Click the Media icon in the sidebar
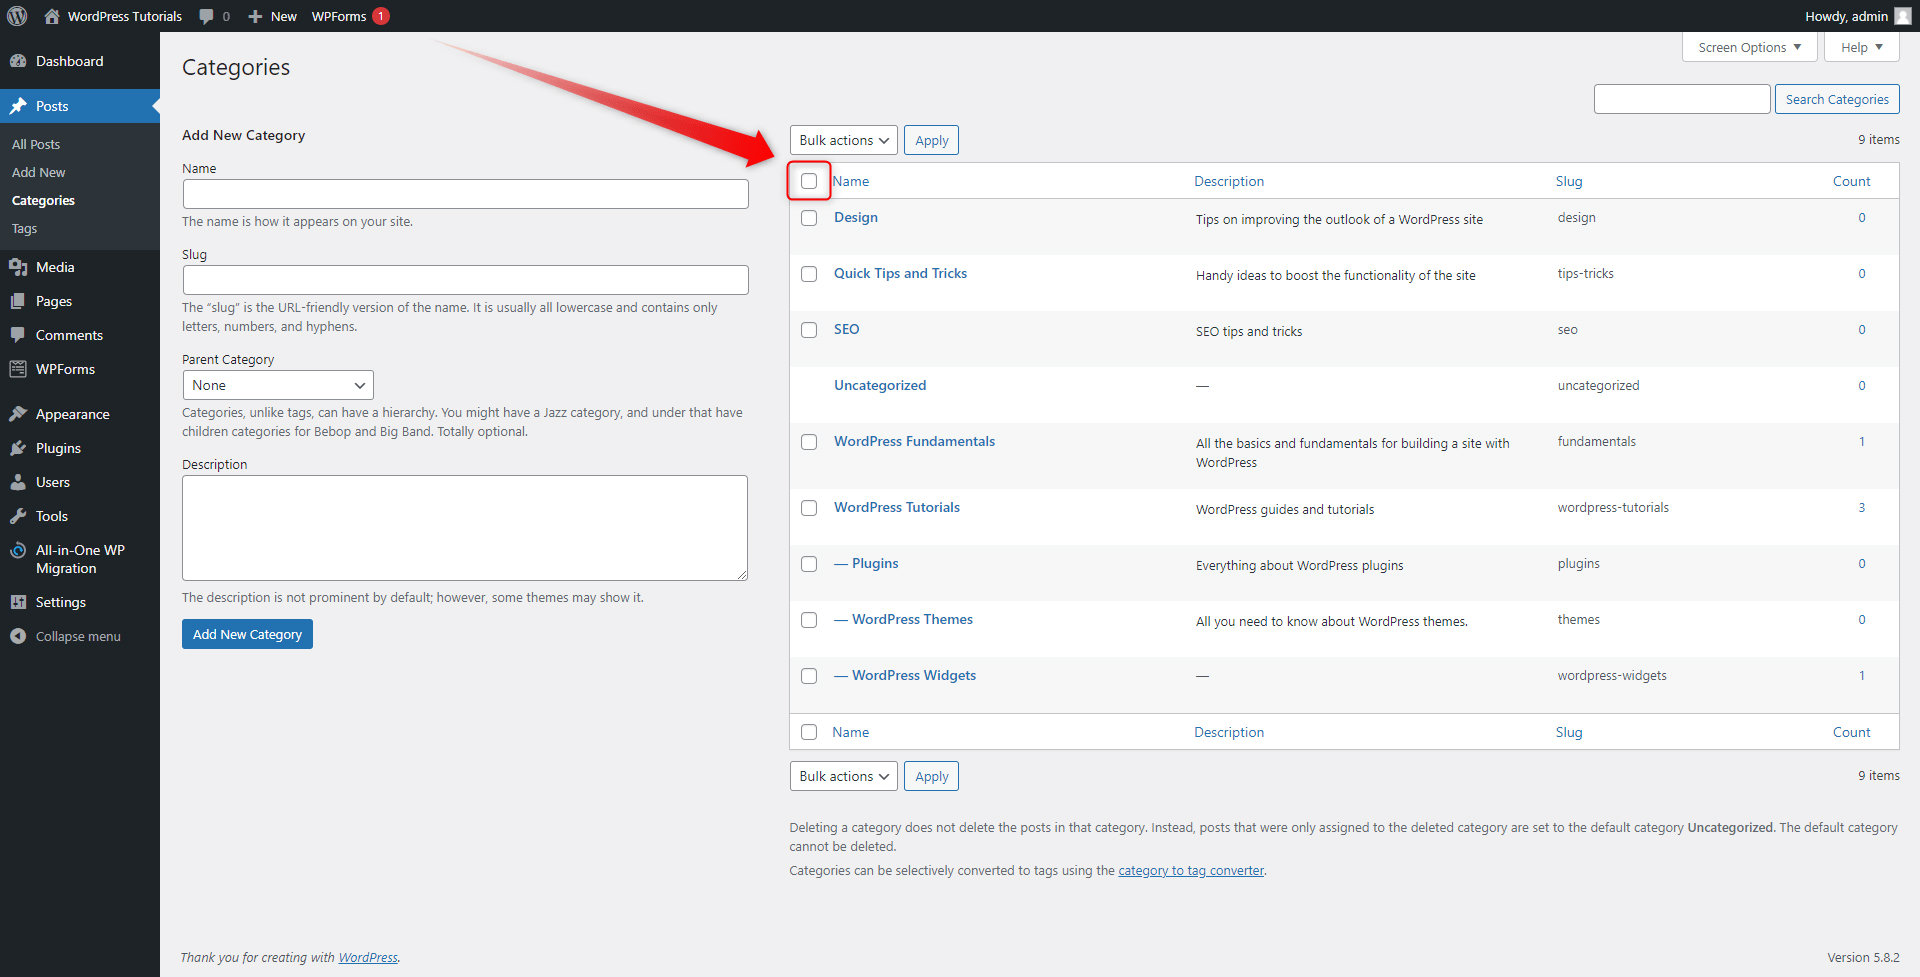This screenshot has width=1920, height=977. click(x=18, y=267)
